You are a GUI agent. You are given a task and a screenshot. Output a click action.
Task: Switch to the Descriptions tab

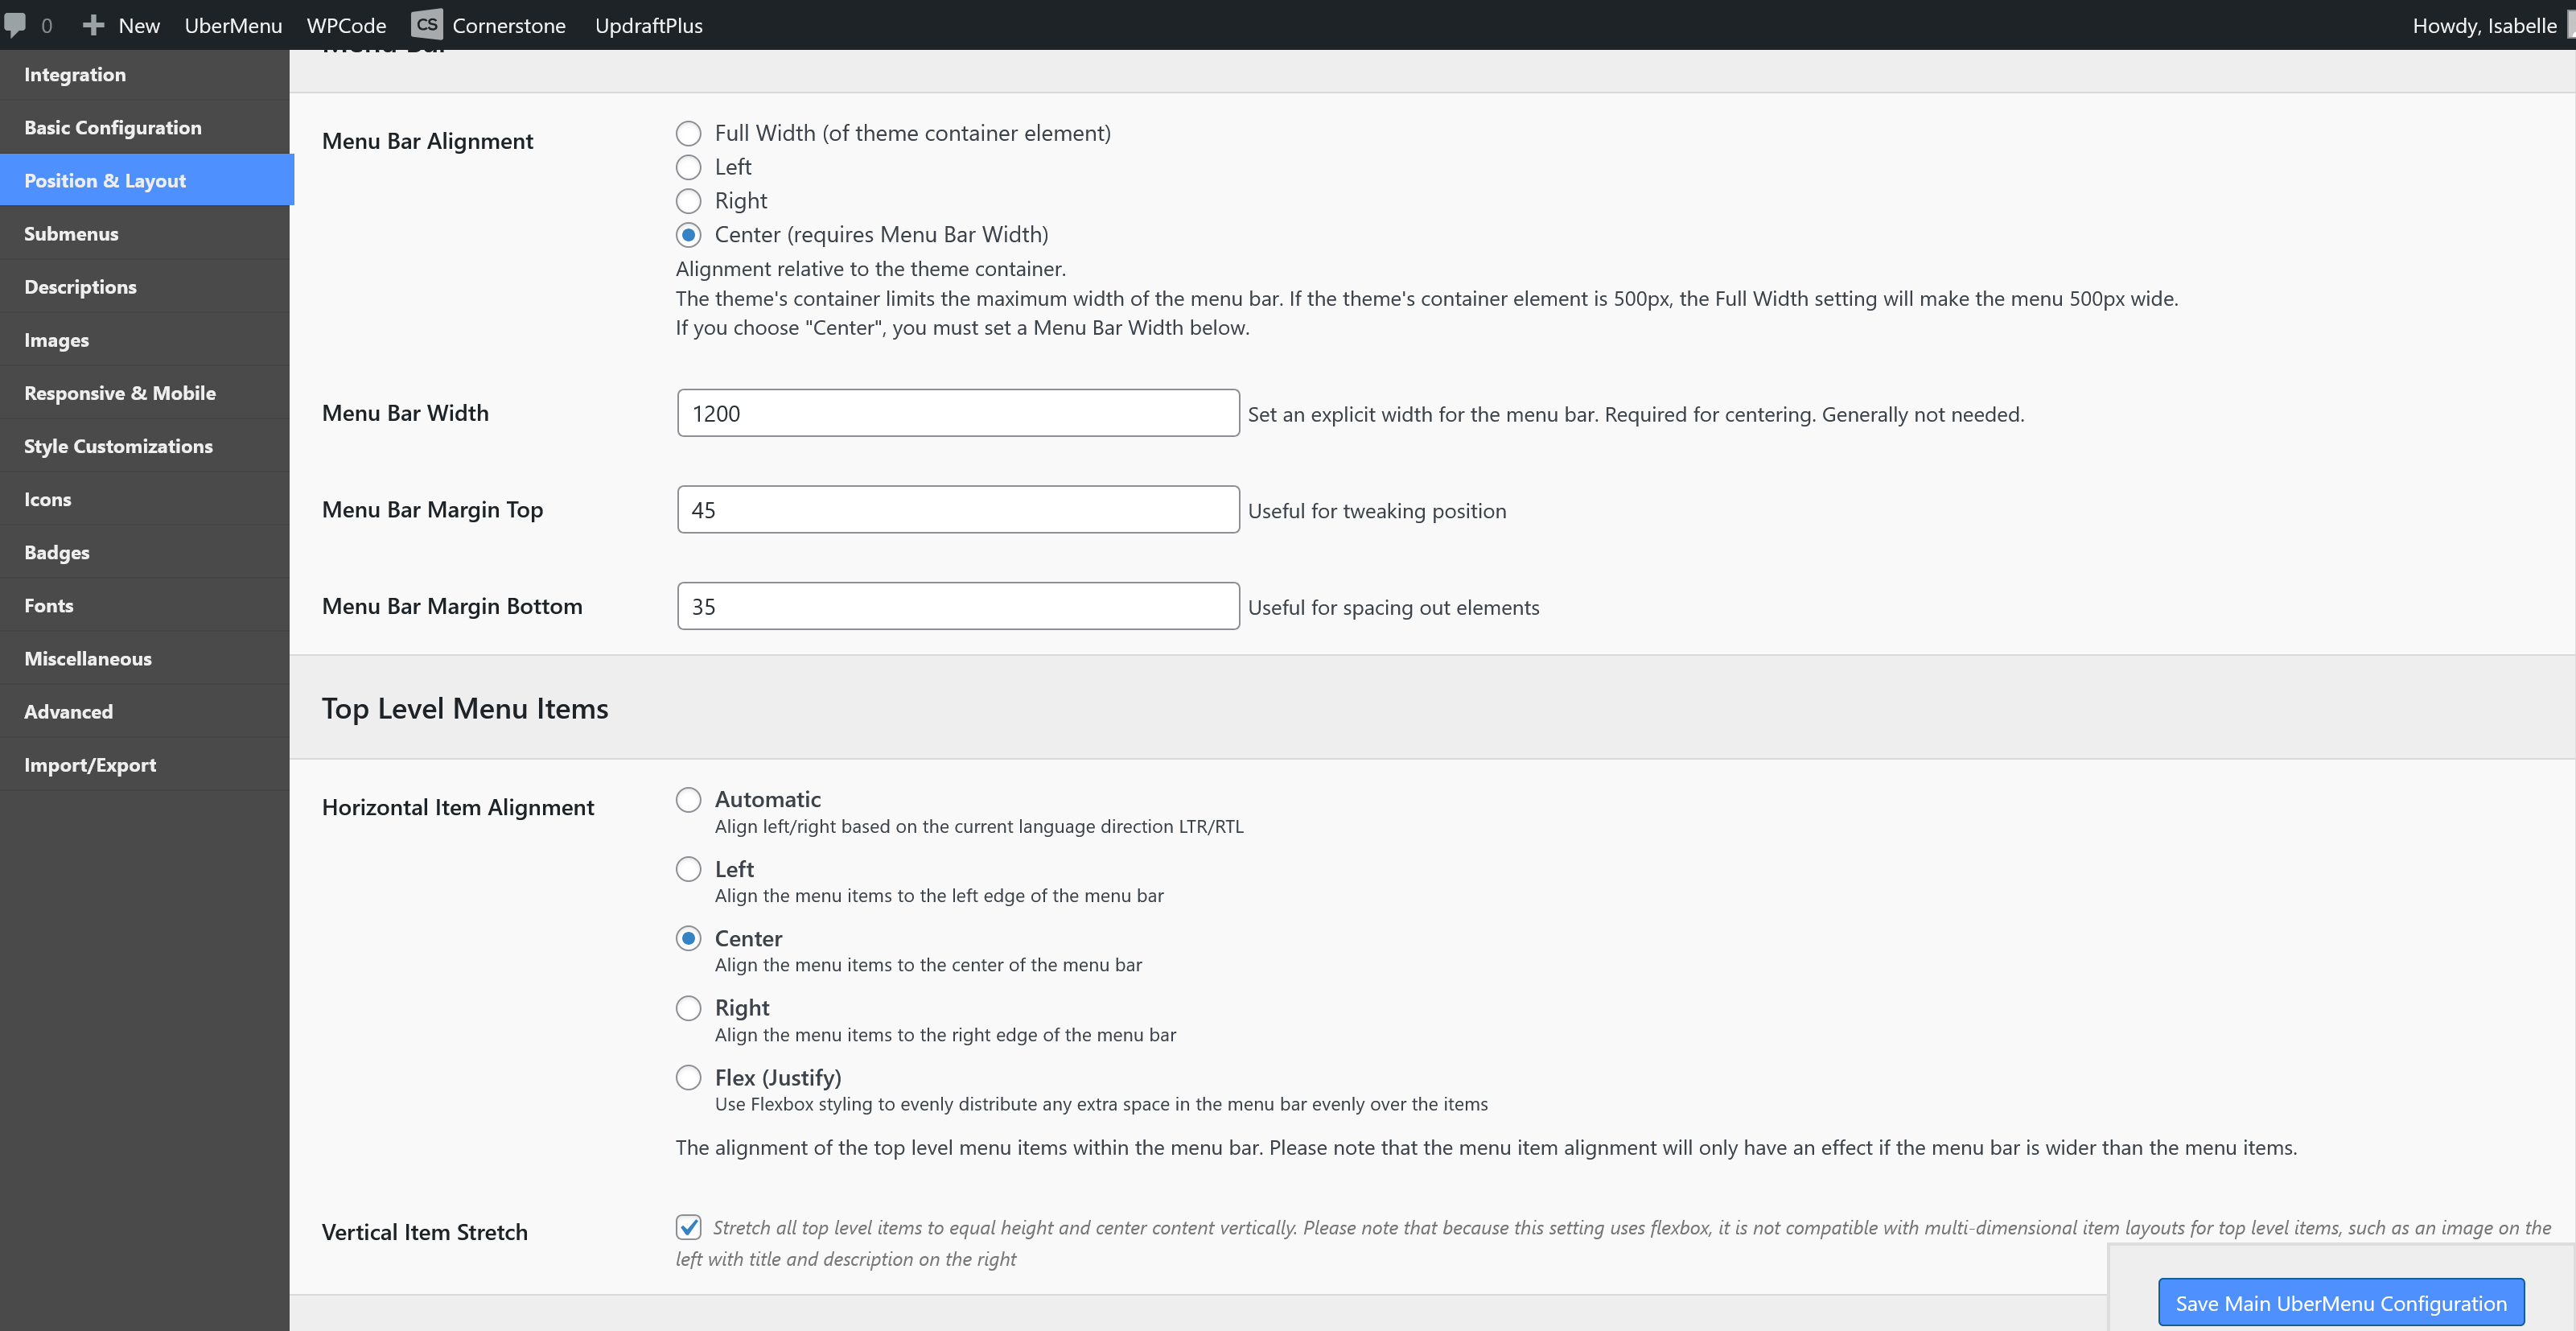tap(145, 286)
